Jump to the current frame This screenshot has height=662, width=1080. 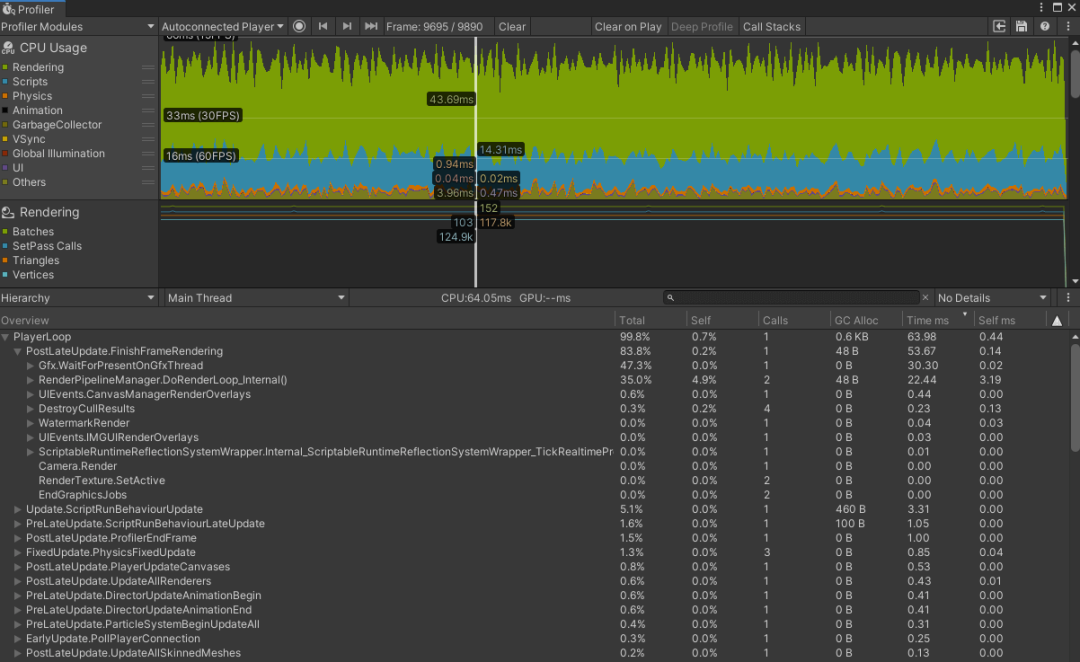coord(371,26)
